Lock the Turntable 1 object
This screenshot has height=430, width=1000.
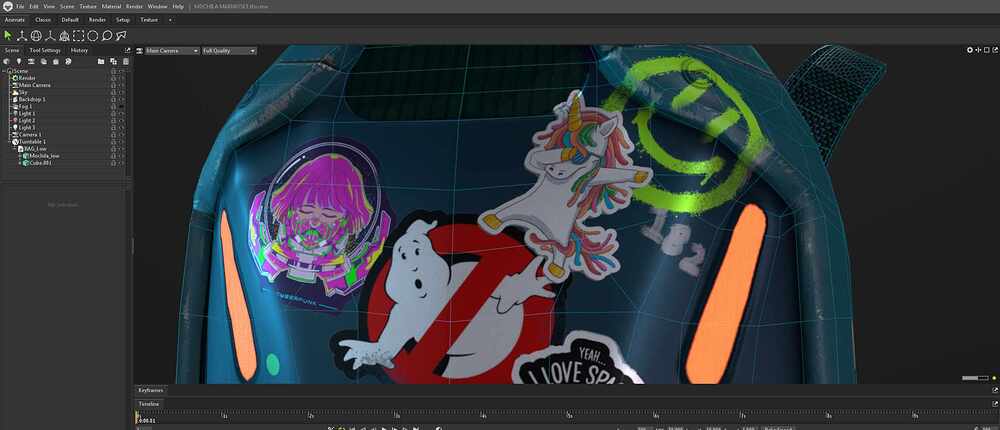tap(114, 142)
